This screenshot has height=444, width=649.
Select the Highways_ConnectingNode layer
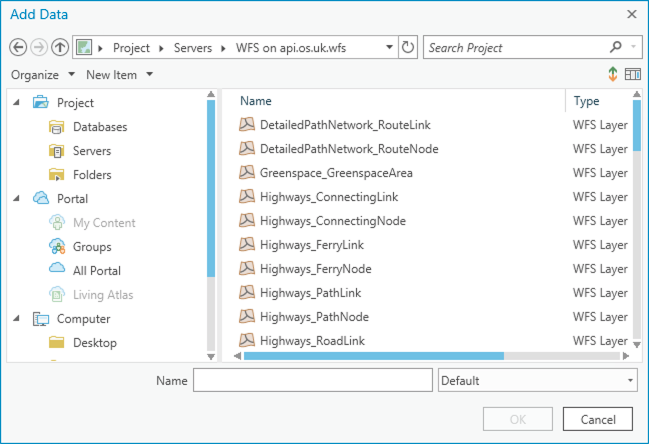tap(333, 221)
